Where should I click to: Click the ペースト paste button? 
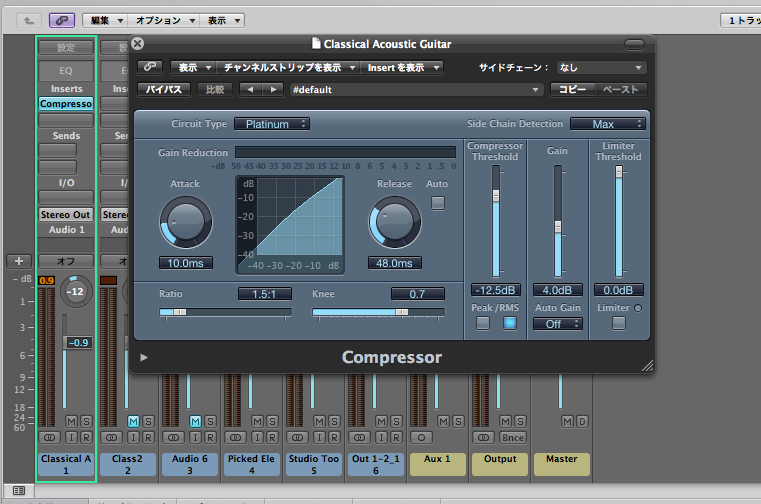pyautogui.click(x=621, y=89)
